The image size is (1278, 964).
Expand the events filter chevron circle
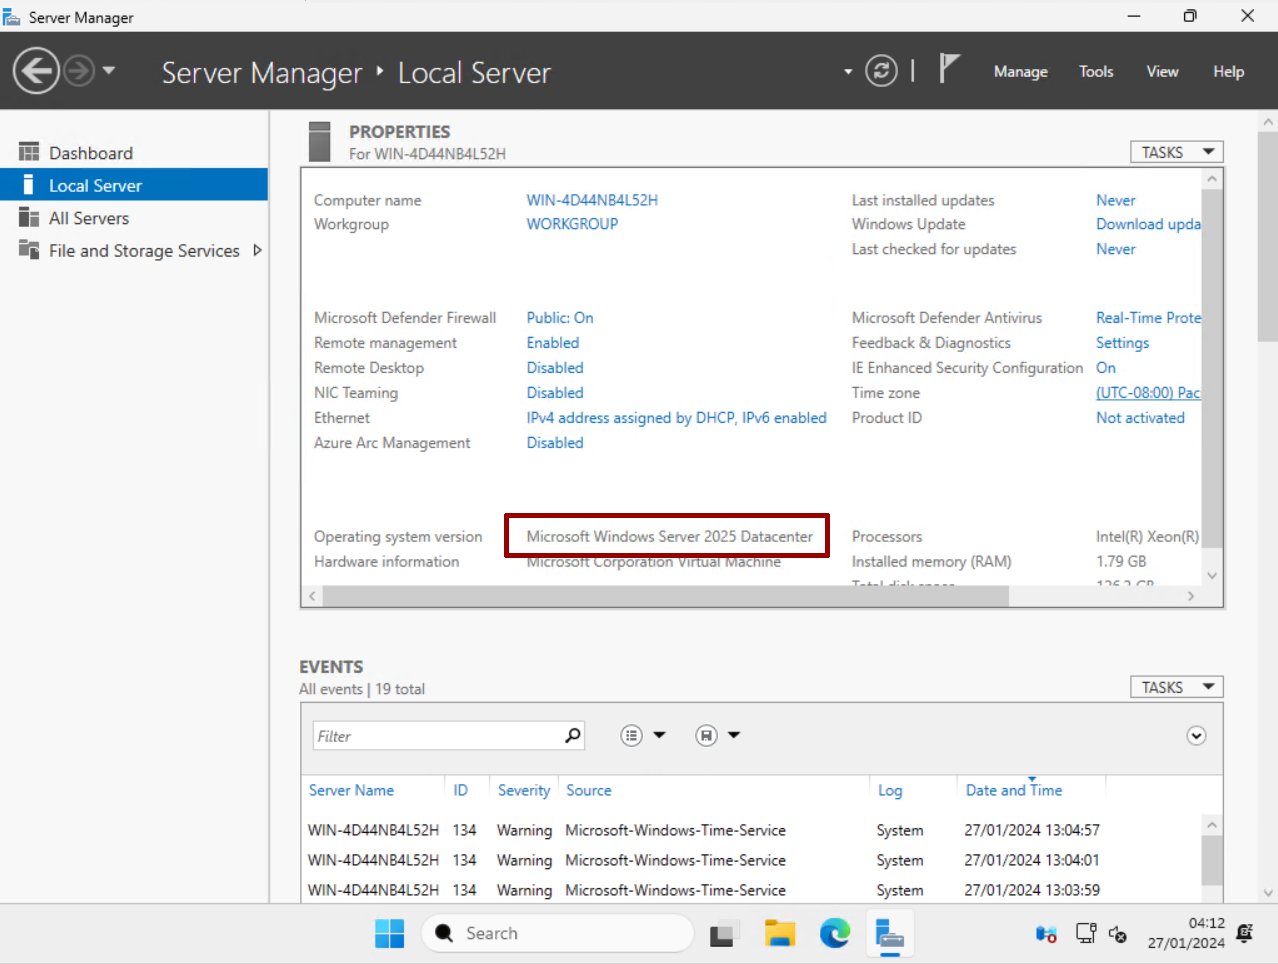pos(1196,736)
